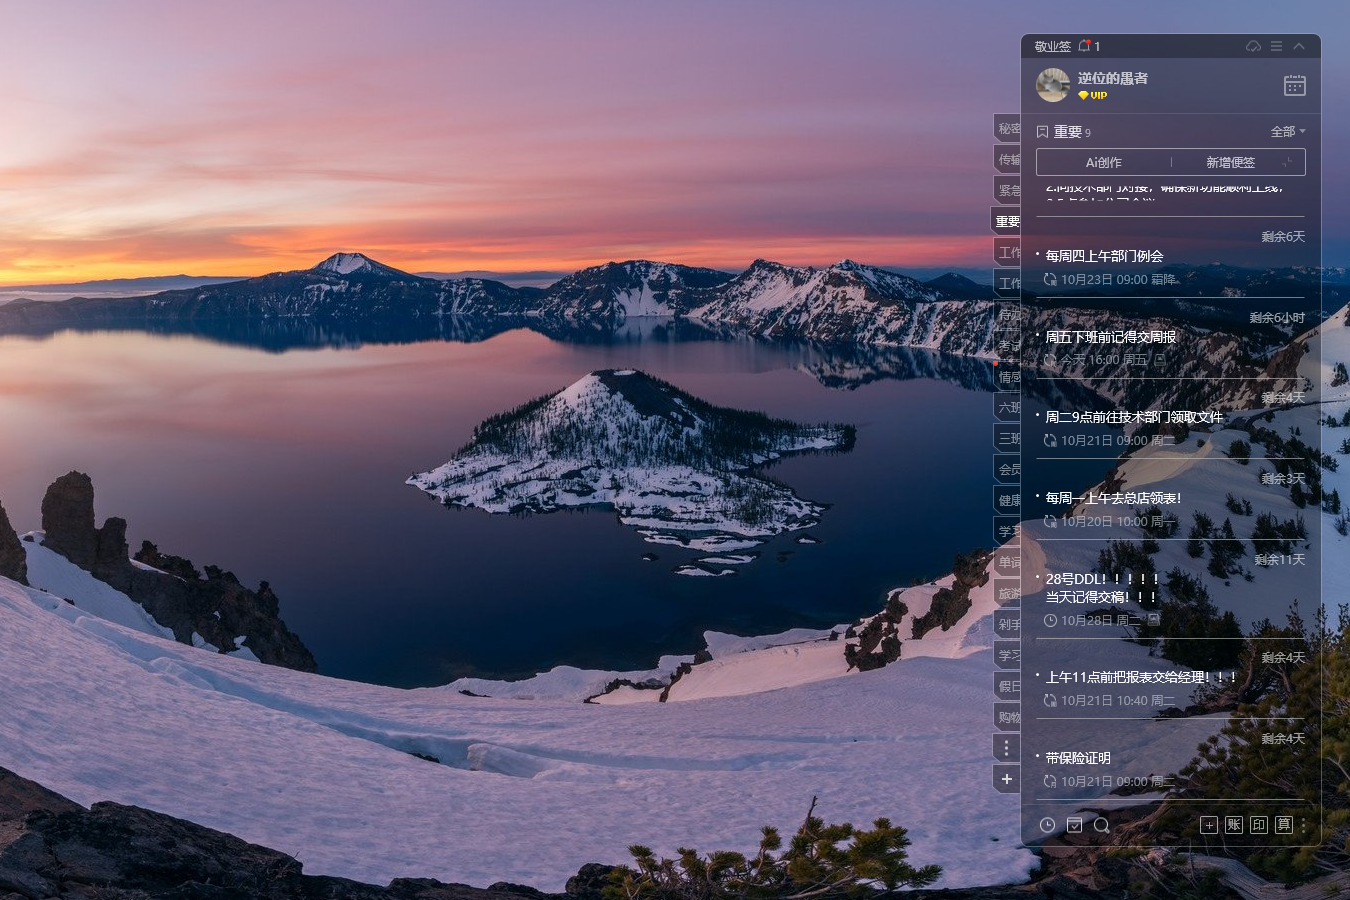Open the notification bell in title bar
Screen dimensions: 1350x900
pos(1084,46)
